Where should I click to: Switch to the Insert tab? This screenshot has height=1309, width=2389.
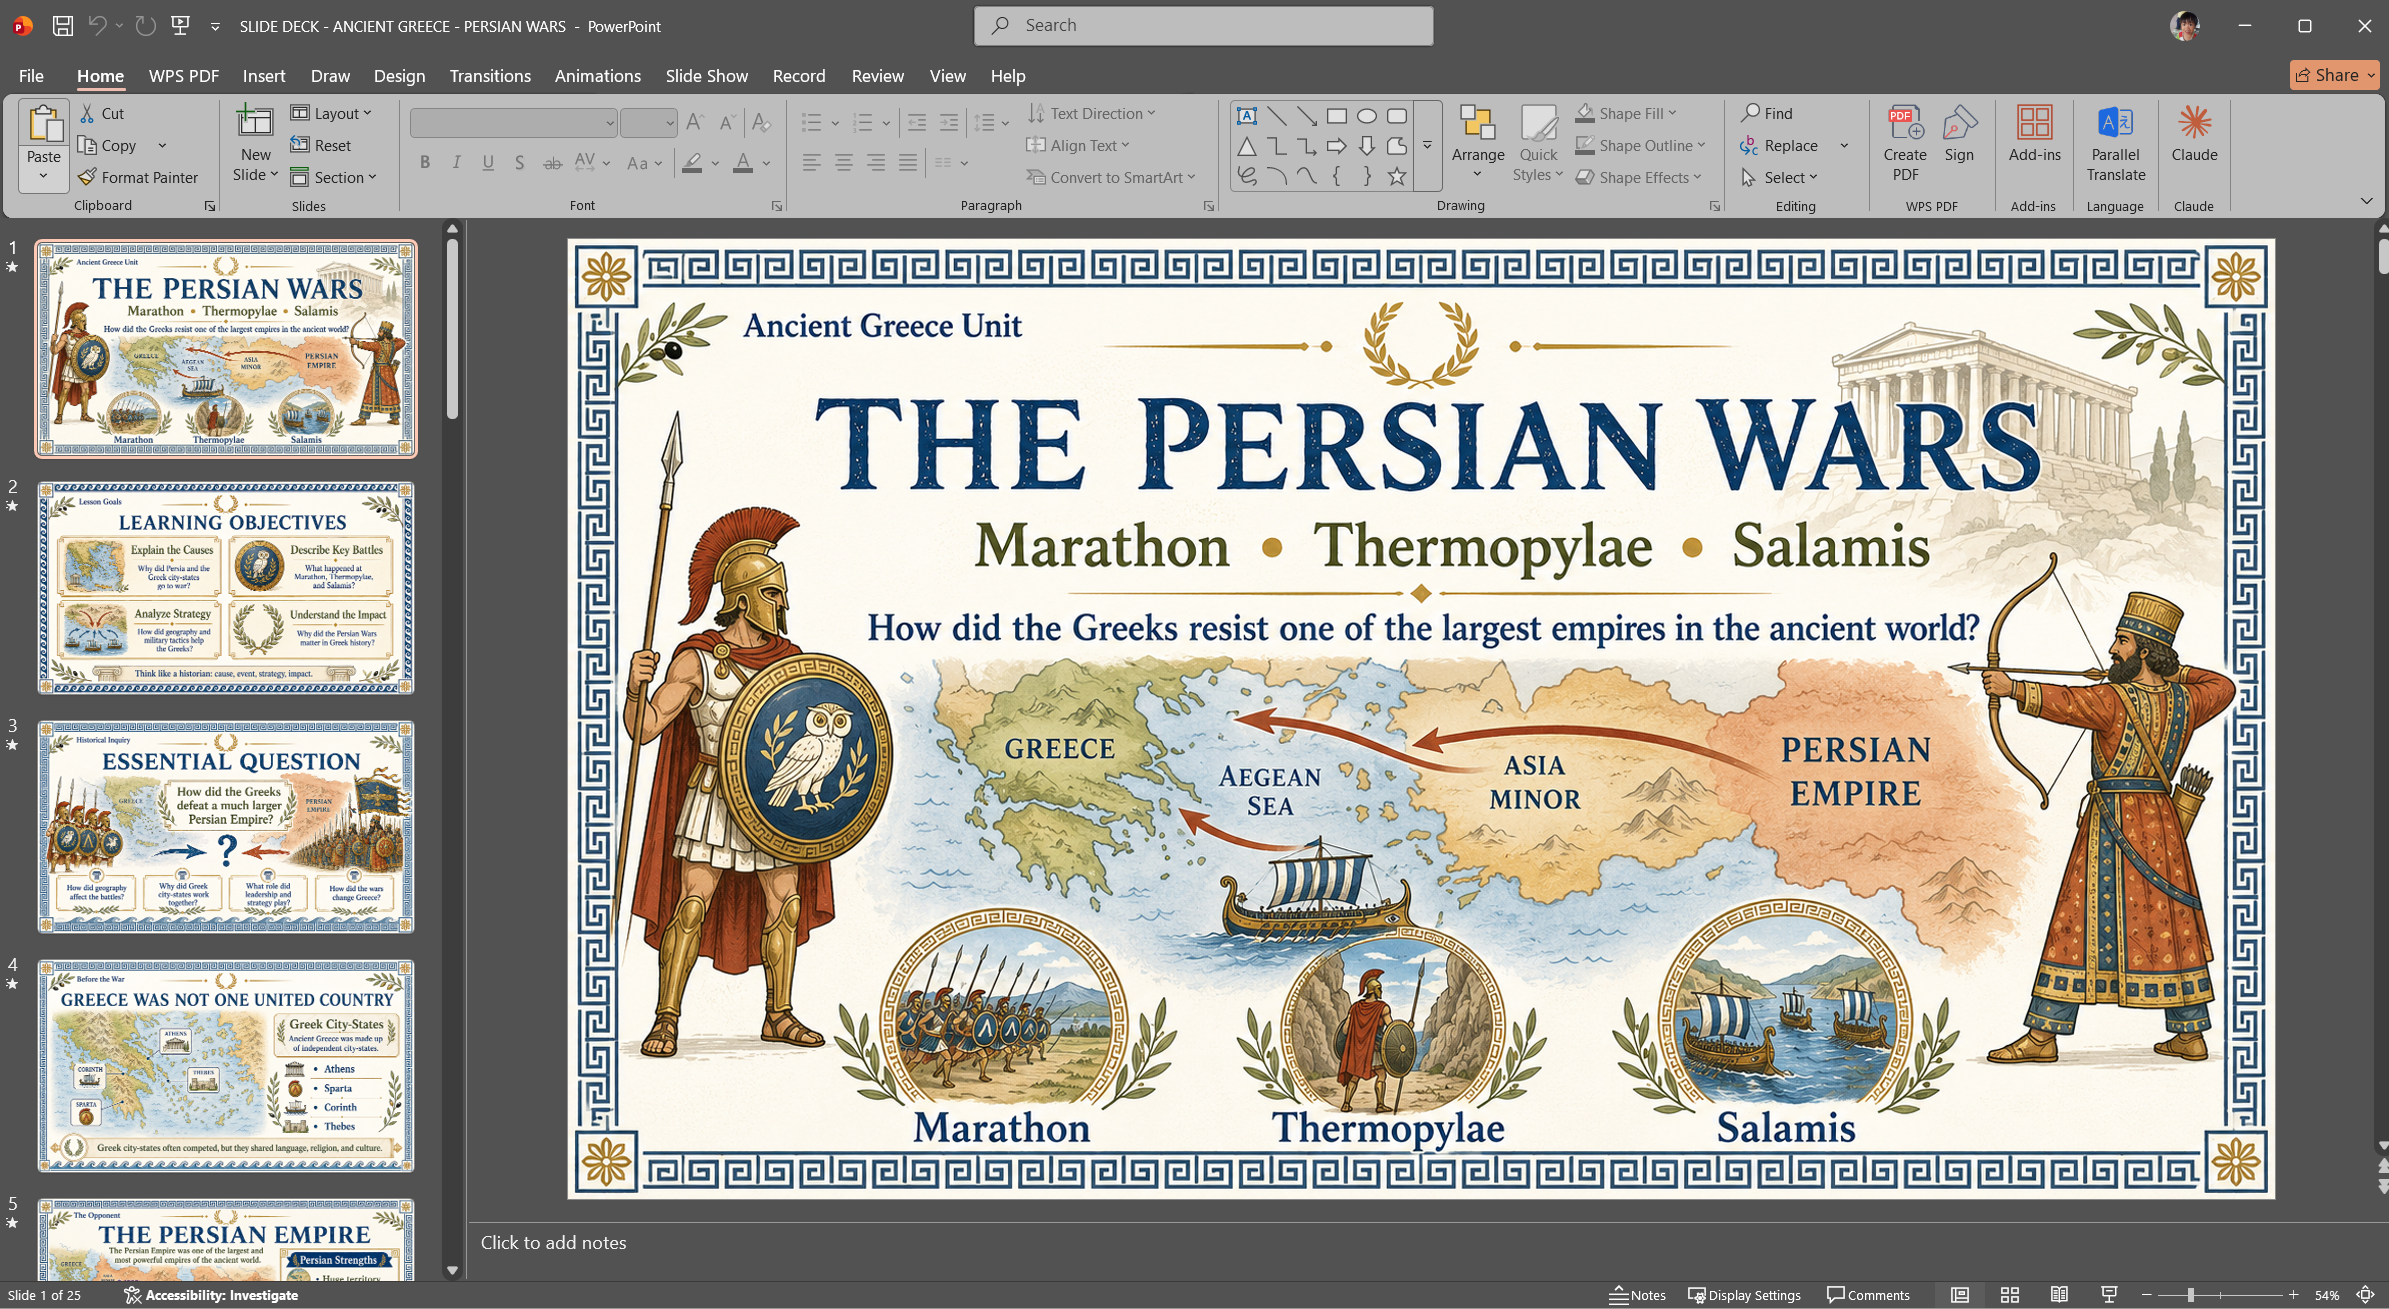(264, 76)
